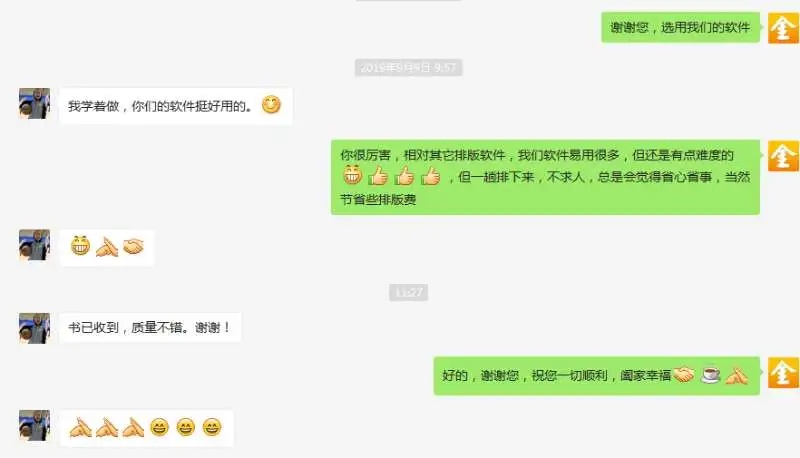Click the orange sender avatar beside "谢谢您，选用我们的软件"
This screenshot has width=800, height=458.
coord(784,28)
